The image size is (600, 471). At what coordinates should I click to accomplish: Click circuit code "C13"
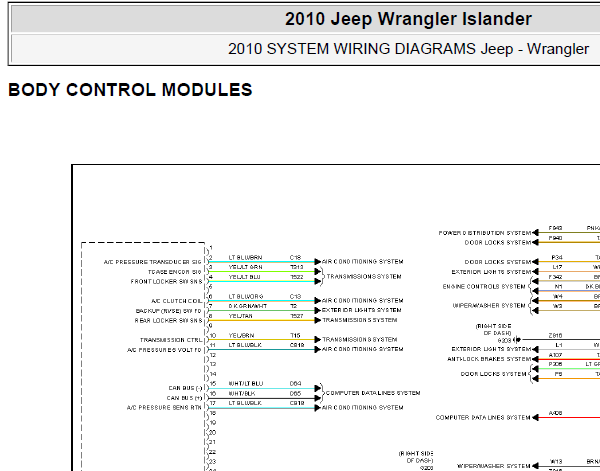tap(295, 297)
